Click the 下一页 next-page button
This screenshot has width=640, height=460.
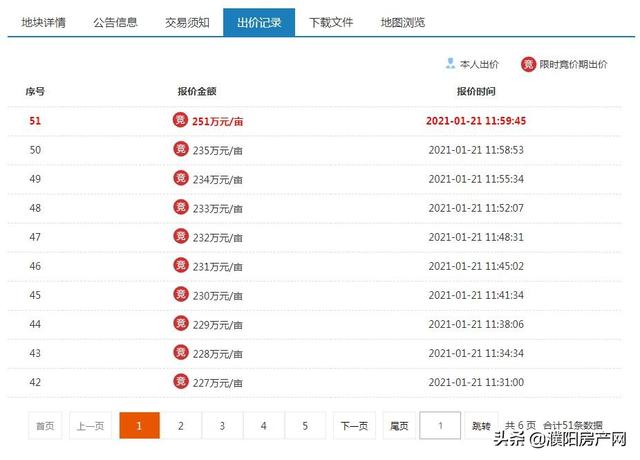(354, 426)
